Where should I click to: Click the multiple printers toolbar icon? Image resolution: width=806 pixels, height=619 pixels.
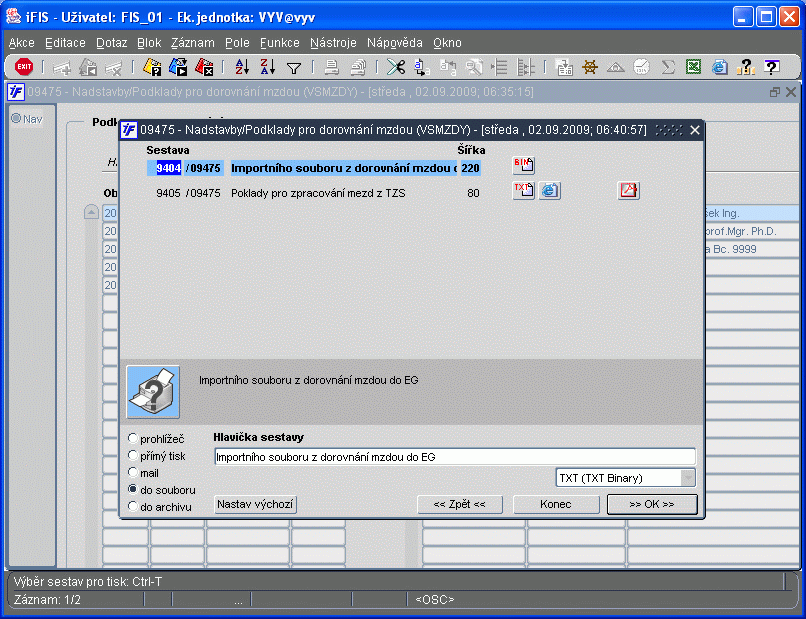pos(358,67)
